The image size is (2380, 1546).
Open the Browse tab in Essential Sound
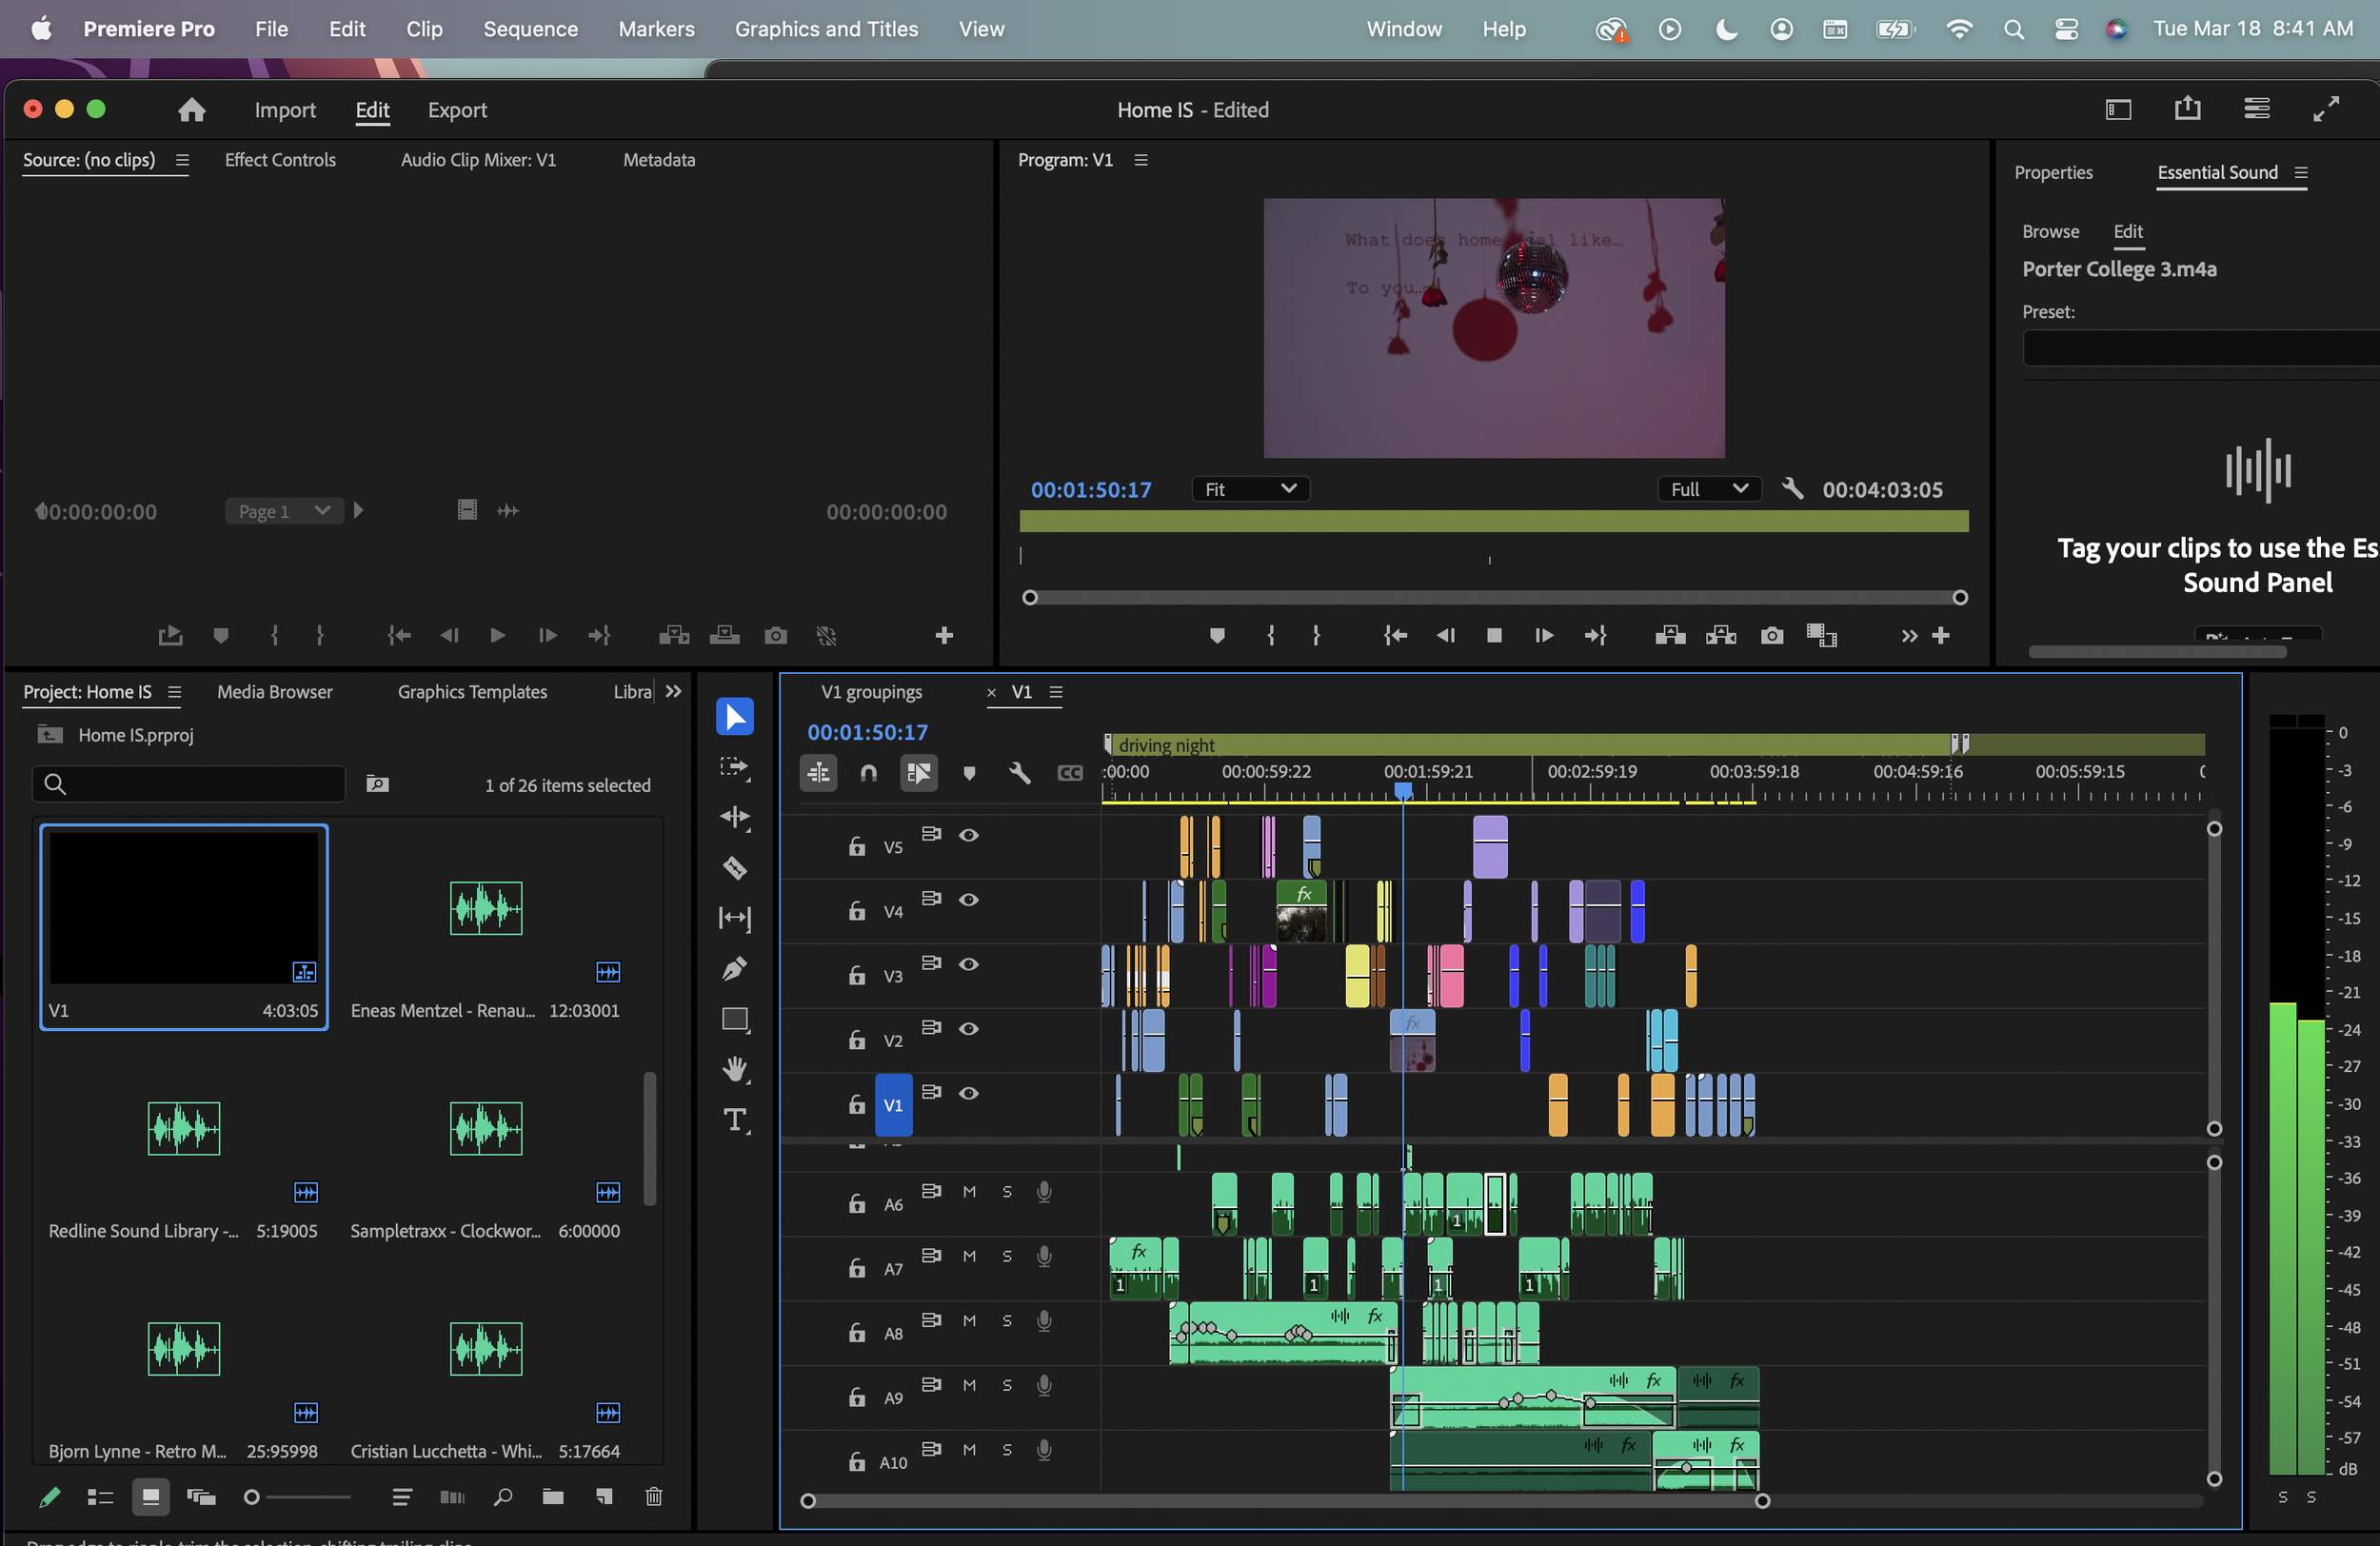[2050, 231]
